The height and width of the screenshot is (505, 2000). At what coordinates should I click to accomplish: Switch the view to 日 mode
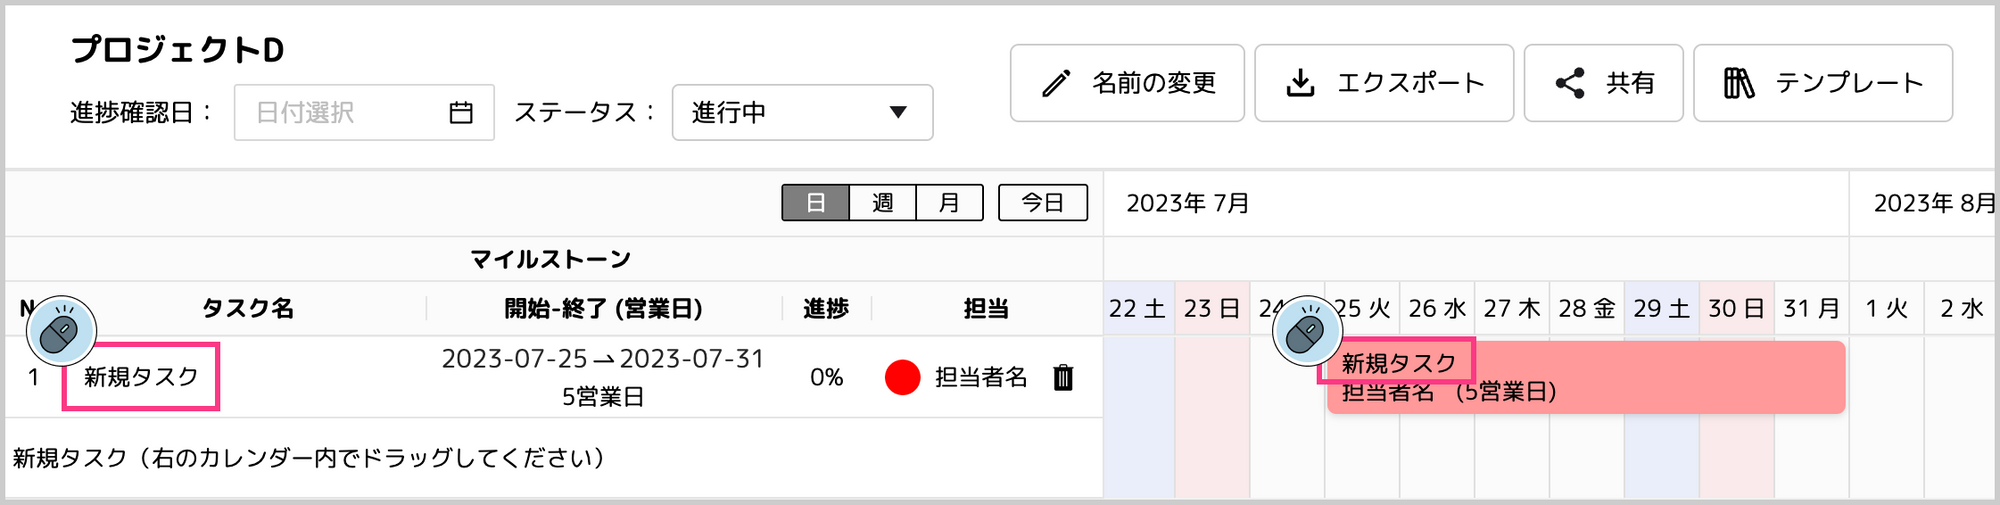pos(815,203)
